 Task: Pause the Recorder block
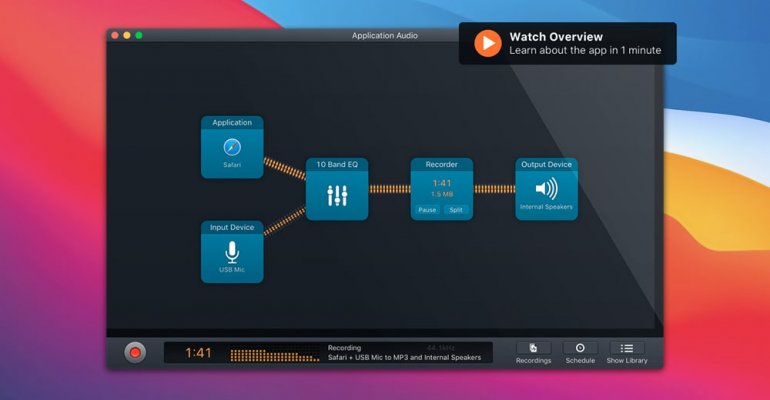[427, 210]
